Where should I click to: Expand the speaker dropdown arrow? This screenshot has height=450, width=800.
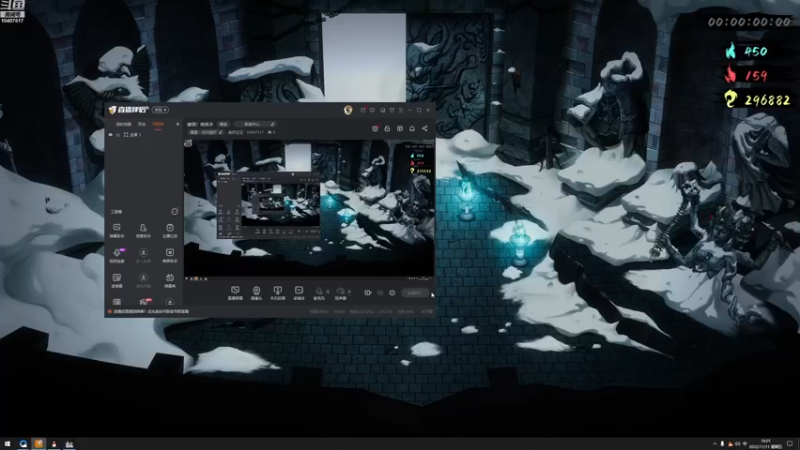point(349,292)
